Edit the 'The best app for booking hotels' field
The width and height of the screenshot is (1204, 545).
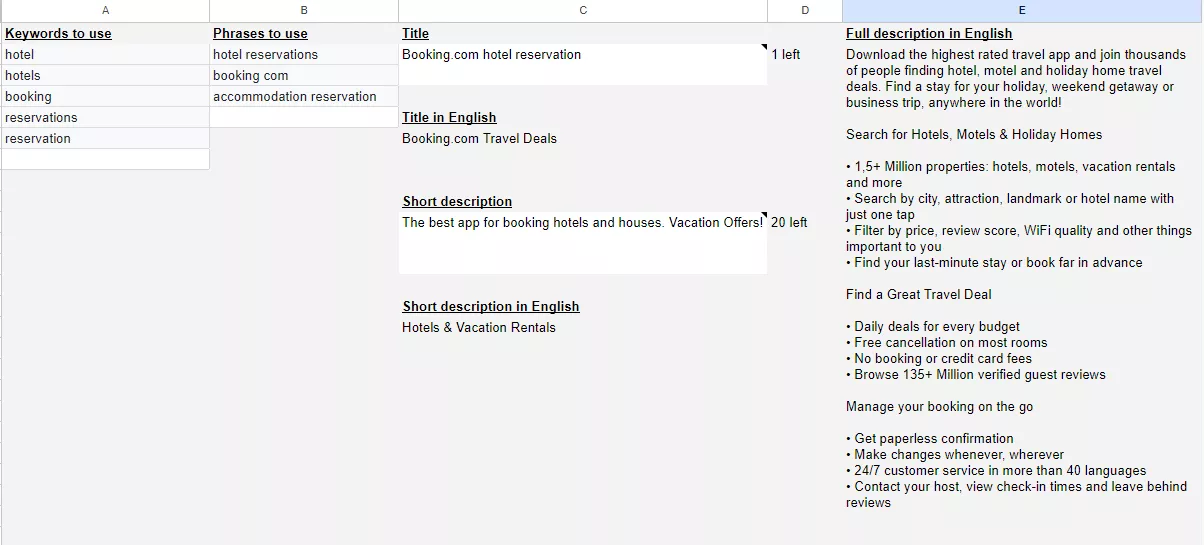click(x=583, y=243)
